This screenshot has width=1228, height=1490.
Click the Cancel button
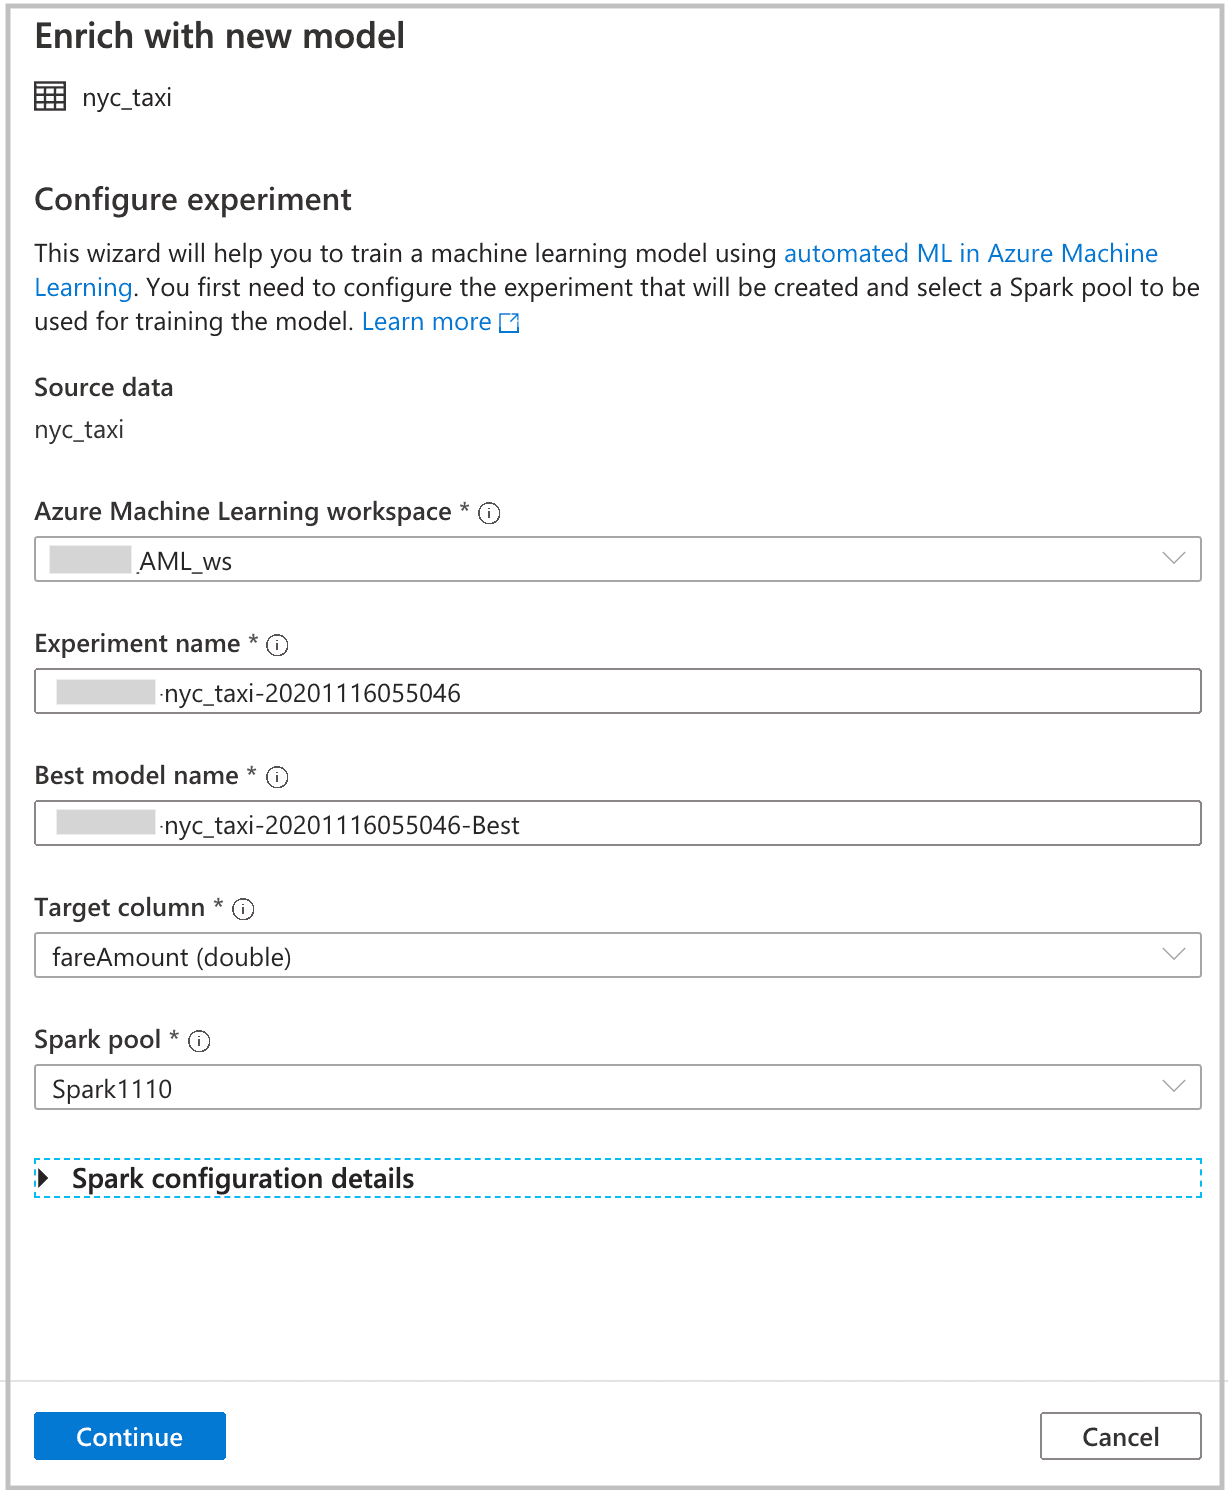click(1119, 1436)
